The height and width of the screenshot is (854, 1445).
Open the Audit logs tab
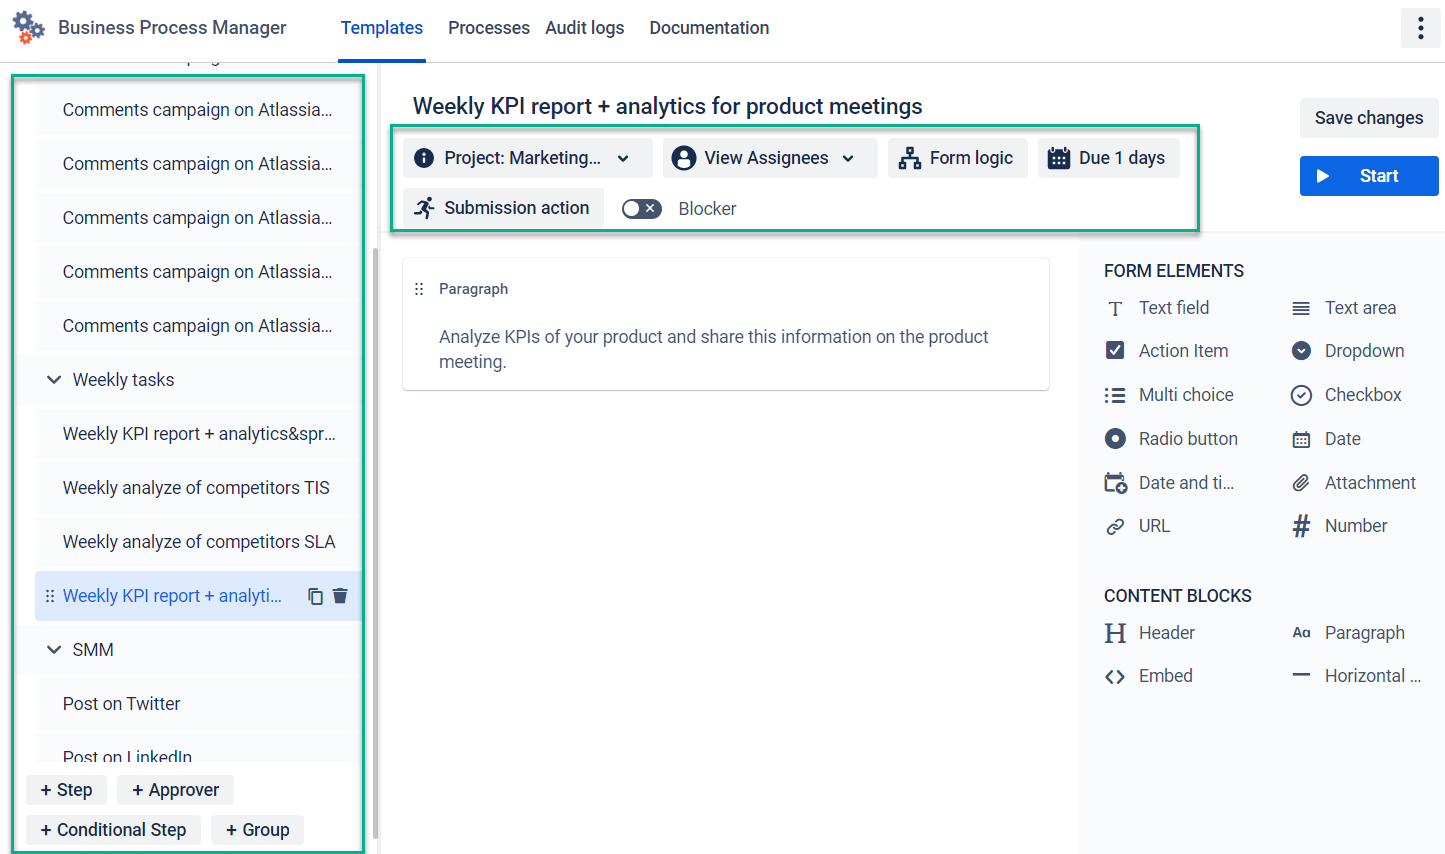click(585, 28)
